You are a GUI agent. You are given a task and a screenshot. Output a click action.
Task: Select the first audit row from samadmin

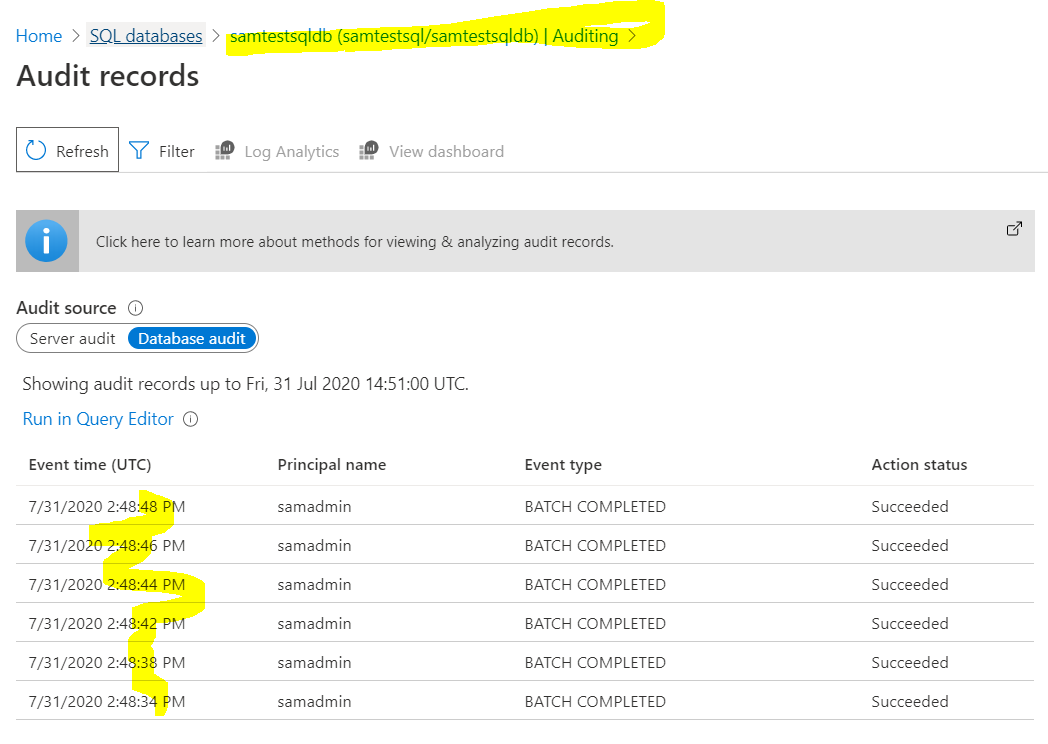pyautogui.click(x=400, y=506)
